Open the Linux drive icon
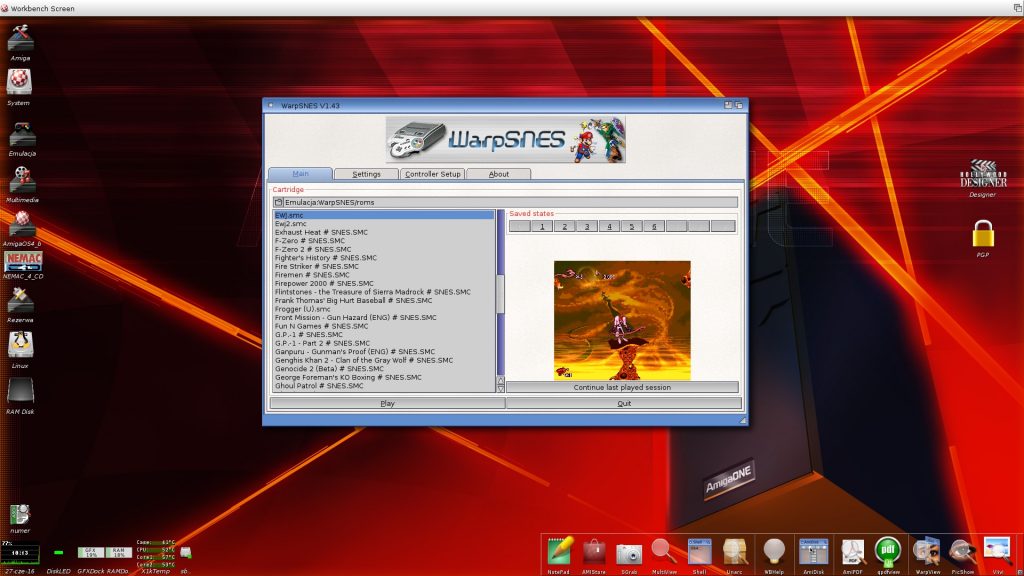This screenshot has height=576, width=1024. (x=20, y=345)
